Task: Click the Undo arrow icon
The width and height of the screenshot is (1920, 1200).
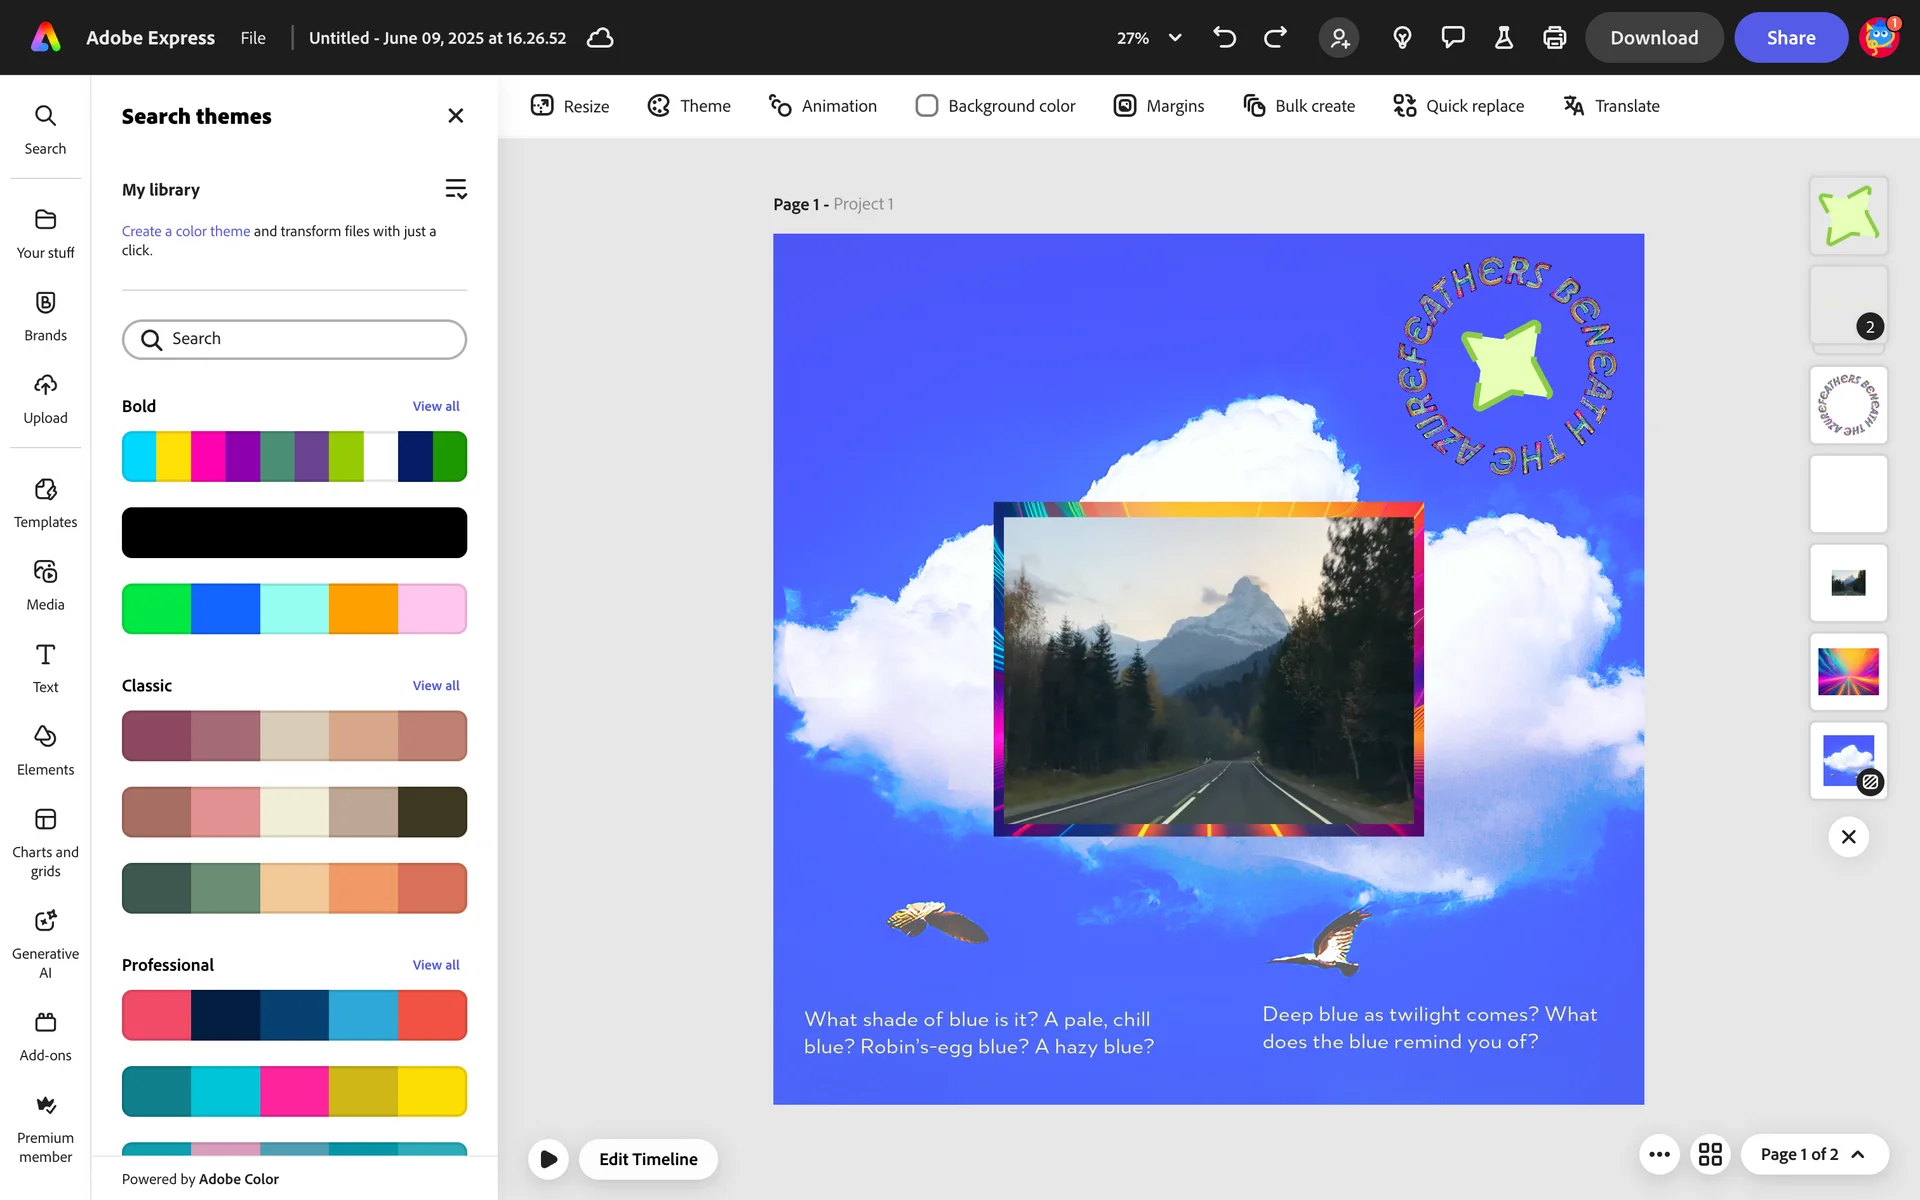Action: 1224,38
